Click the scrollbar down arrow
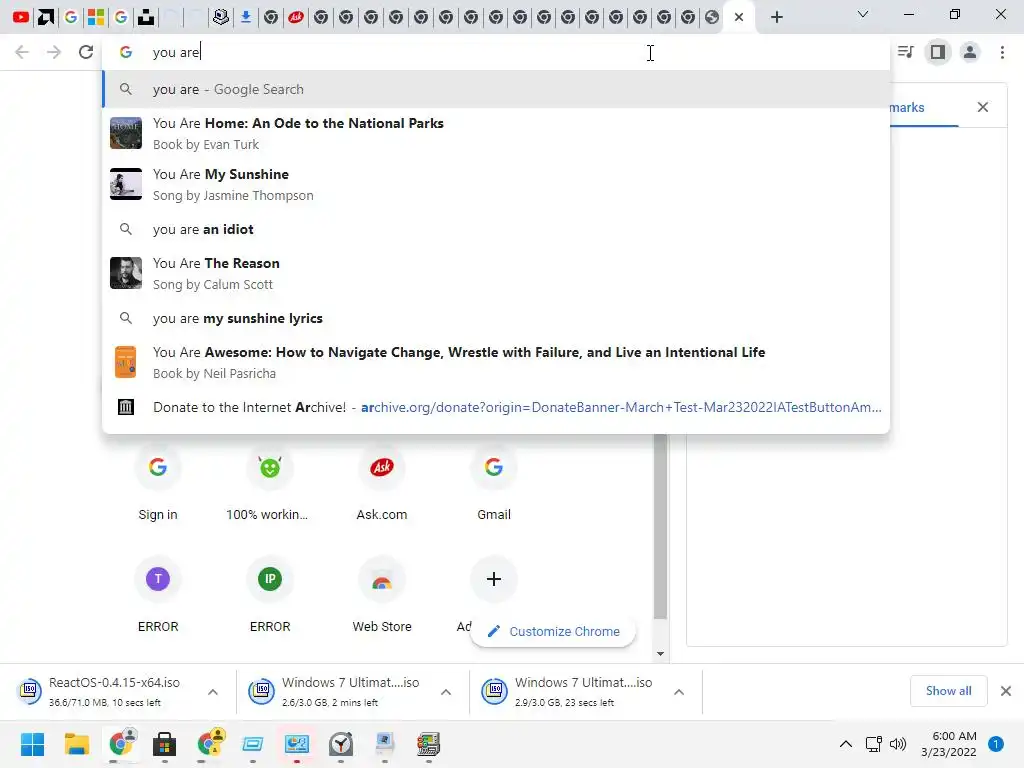 coord(660,654)
